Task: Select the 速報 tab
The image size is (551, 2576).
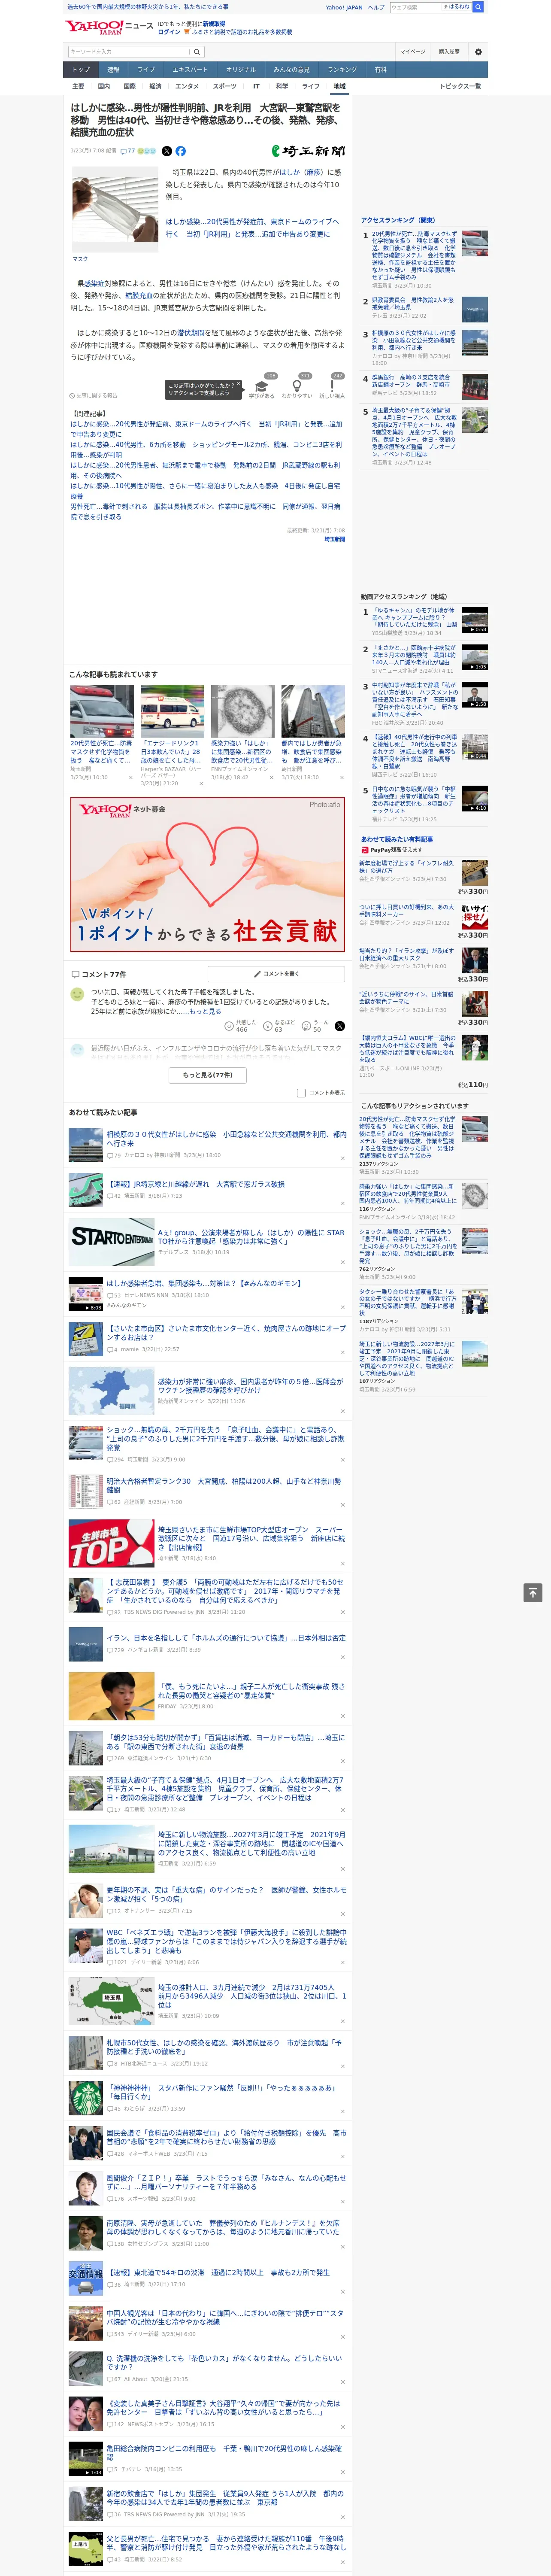Action: tap(113, 70)
